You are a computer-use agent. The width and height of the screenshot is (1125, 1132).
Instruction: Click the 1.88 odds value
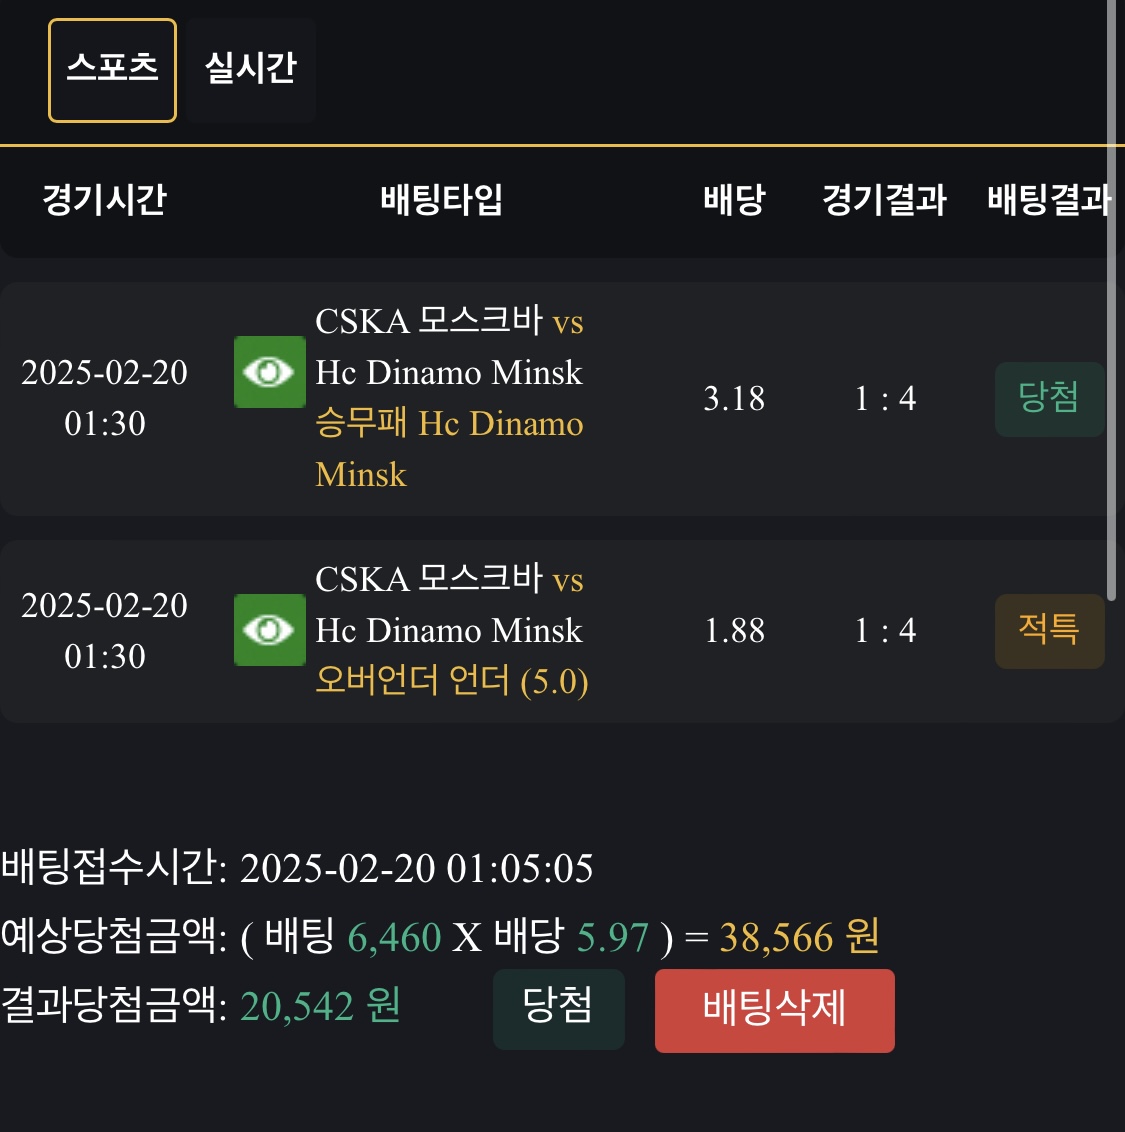click(734, 631)
